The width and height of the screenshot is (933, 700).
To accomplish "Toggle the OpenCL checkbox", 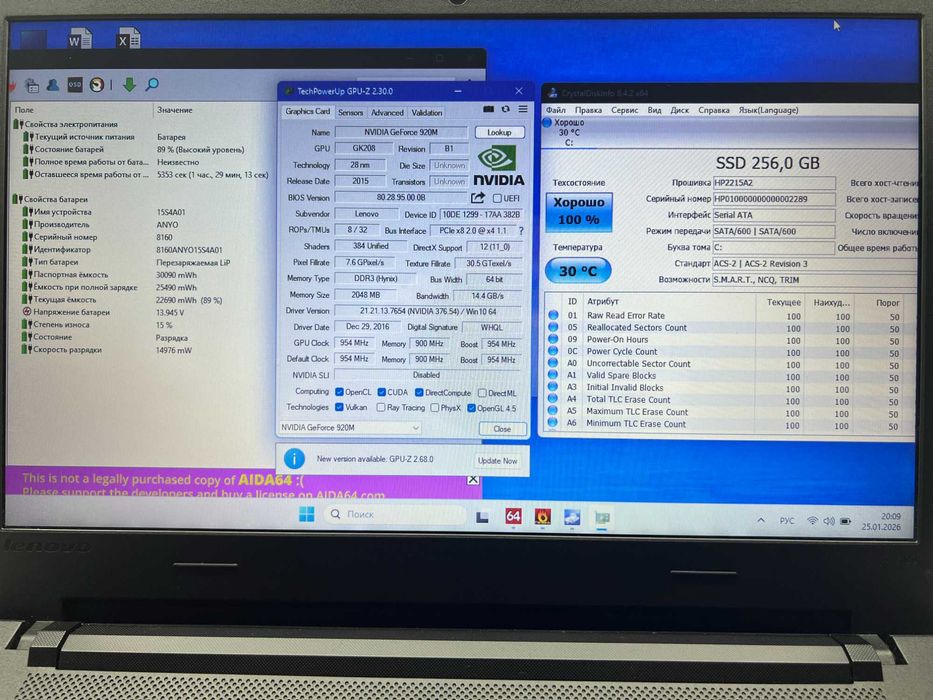I will [x=339, y=392].
